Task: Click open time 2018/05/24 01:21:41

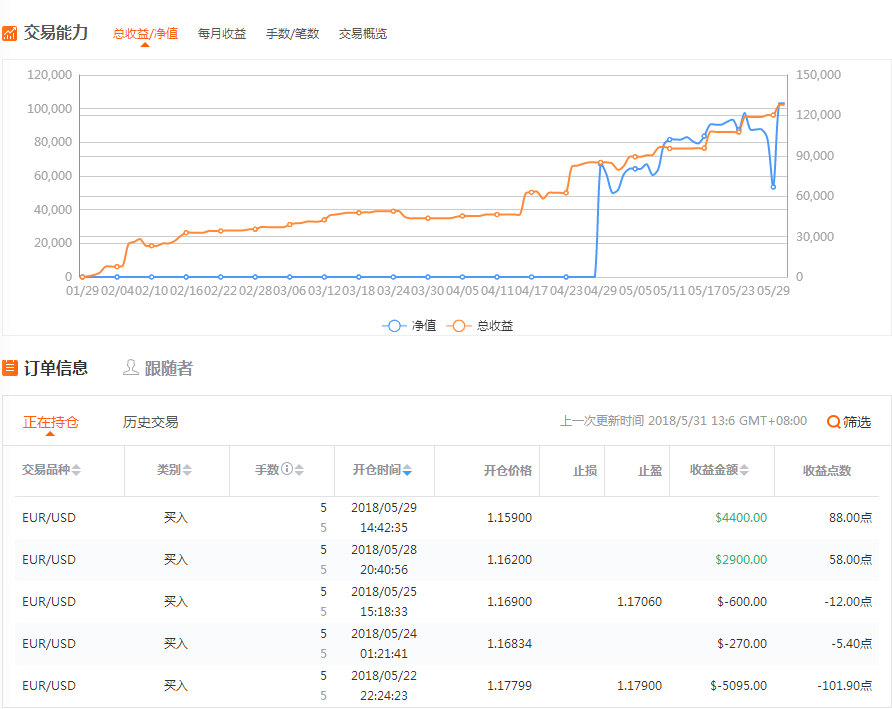Action: (384, 644)
